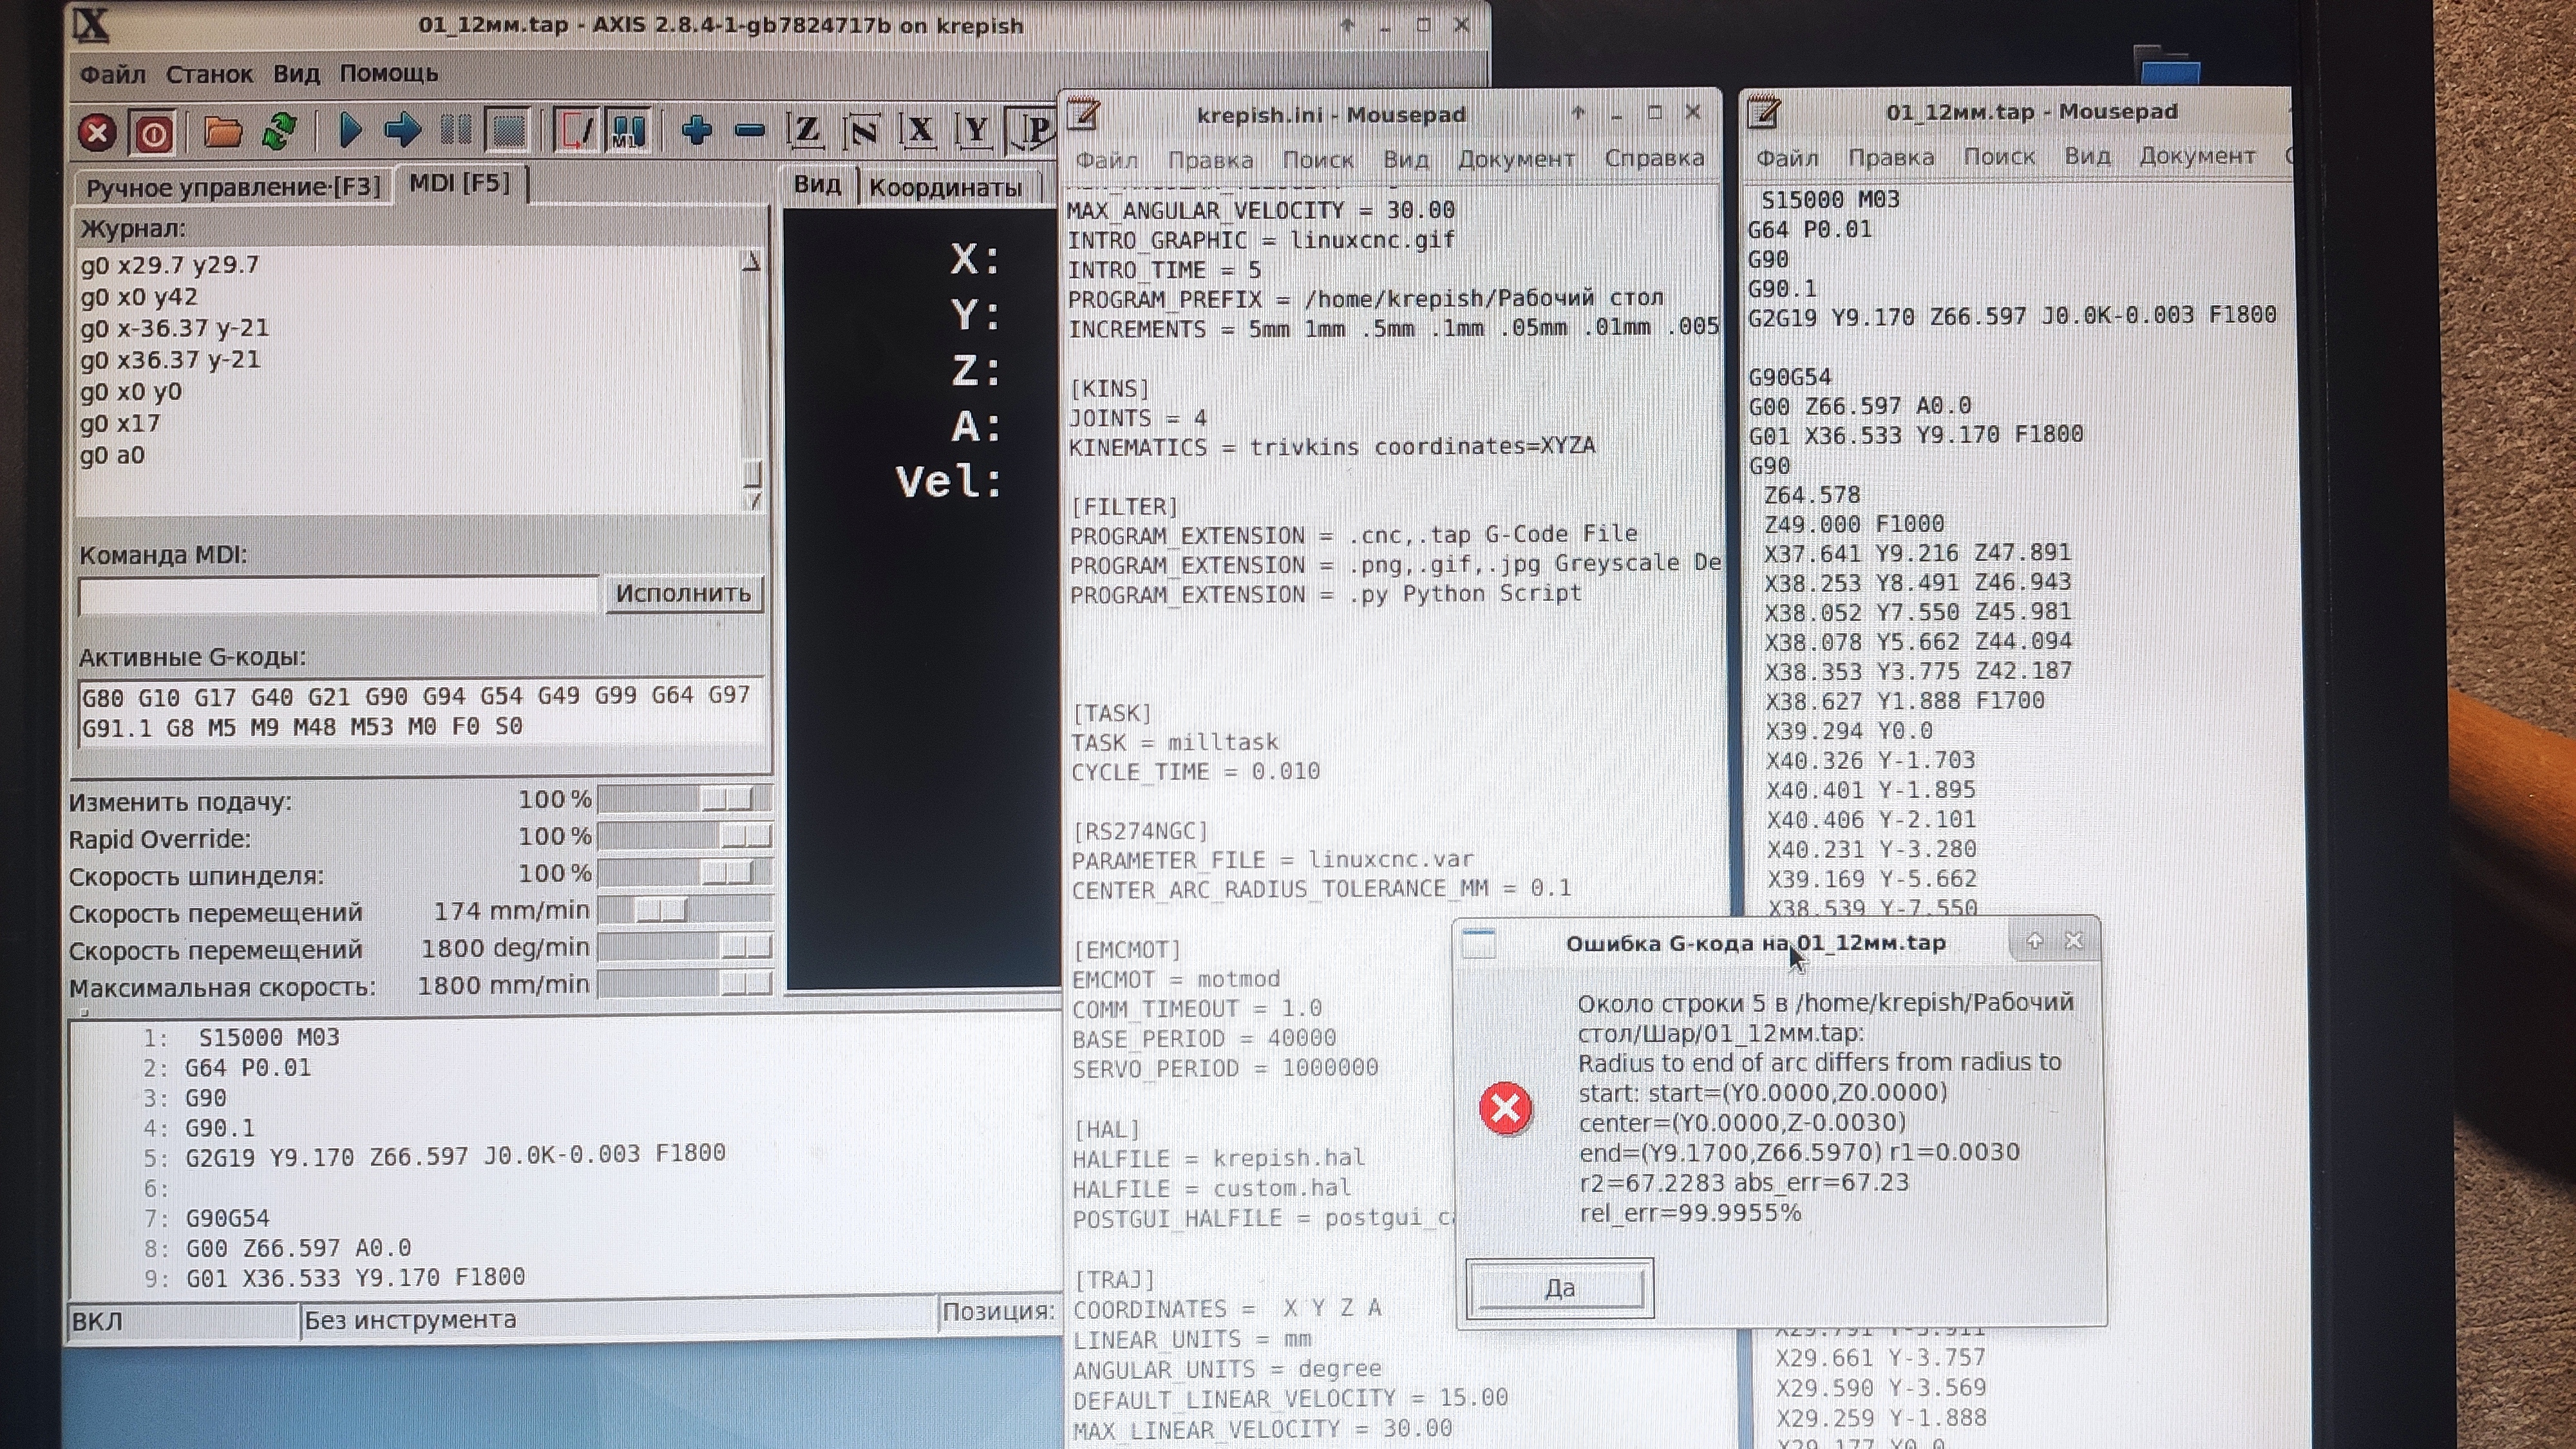Run the program with the play icon

350,130
